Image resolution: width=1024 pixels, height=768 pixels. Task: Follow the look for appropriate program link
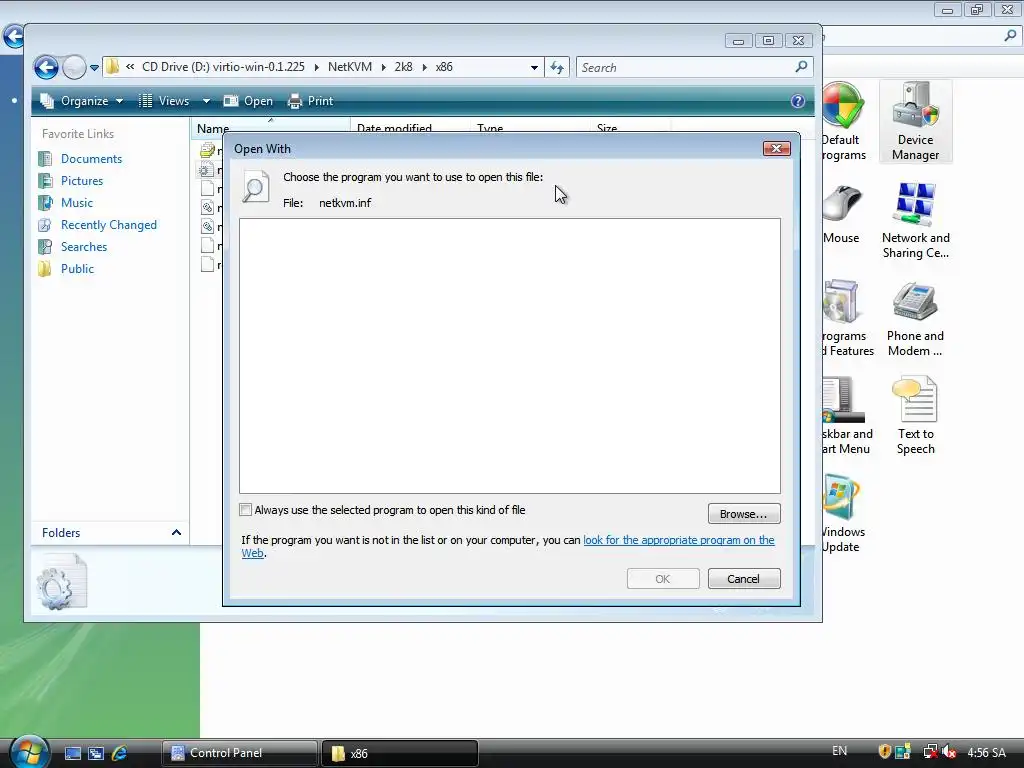(x=679, y=540)
